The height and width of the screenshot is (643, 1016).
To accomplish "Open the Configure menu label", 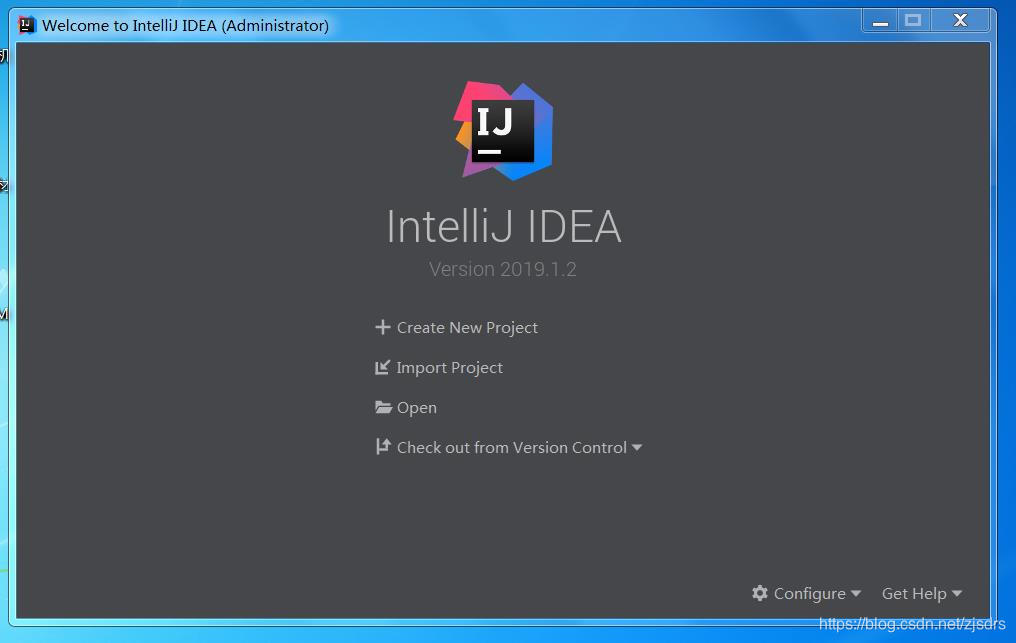I will [809, 594].
